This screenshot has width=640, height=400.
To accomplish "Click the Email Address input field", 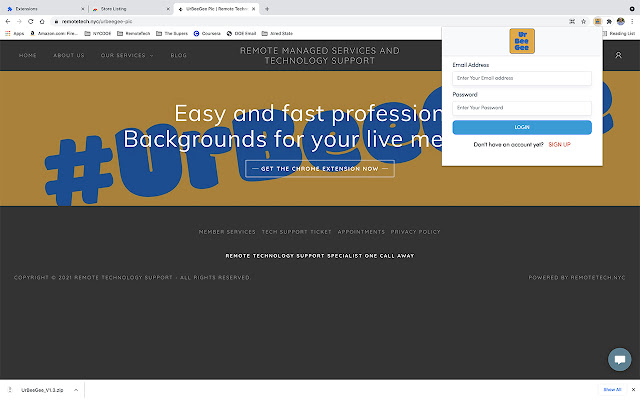I will click(522, 78).
